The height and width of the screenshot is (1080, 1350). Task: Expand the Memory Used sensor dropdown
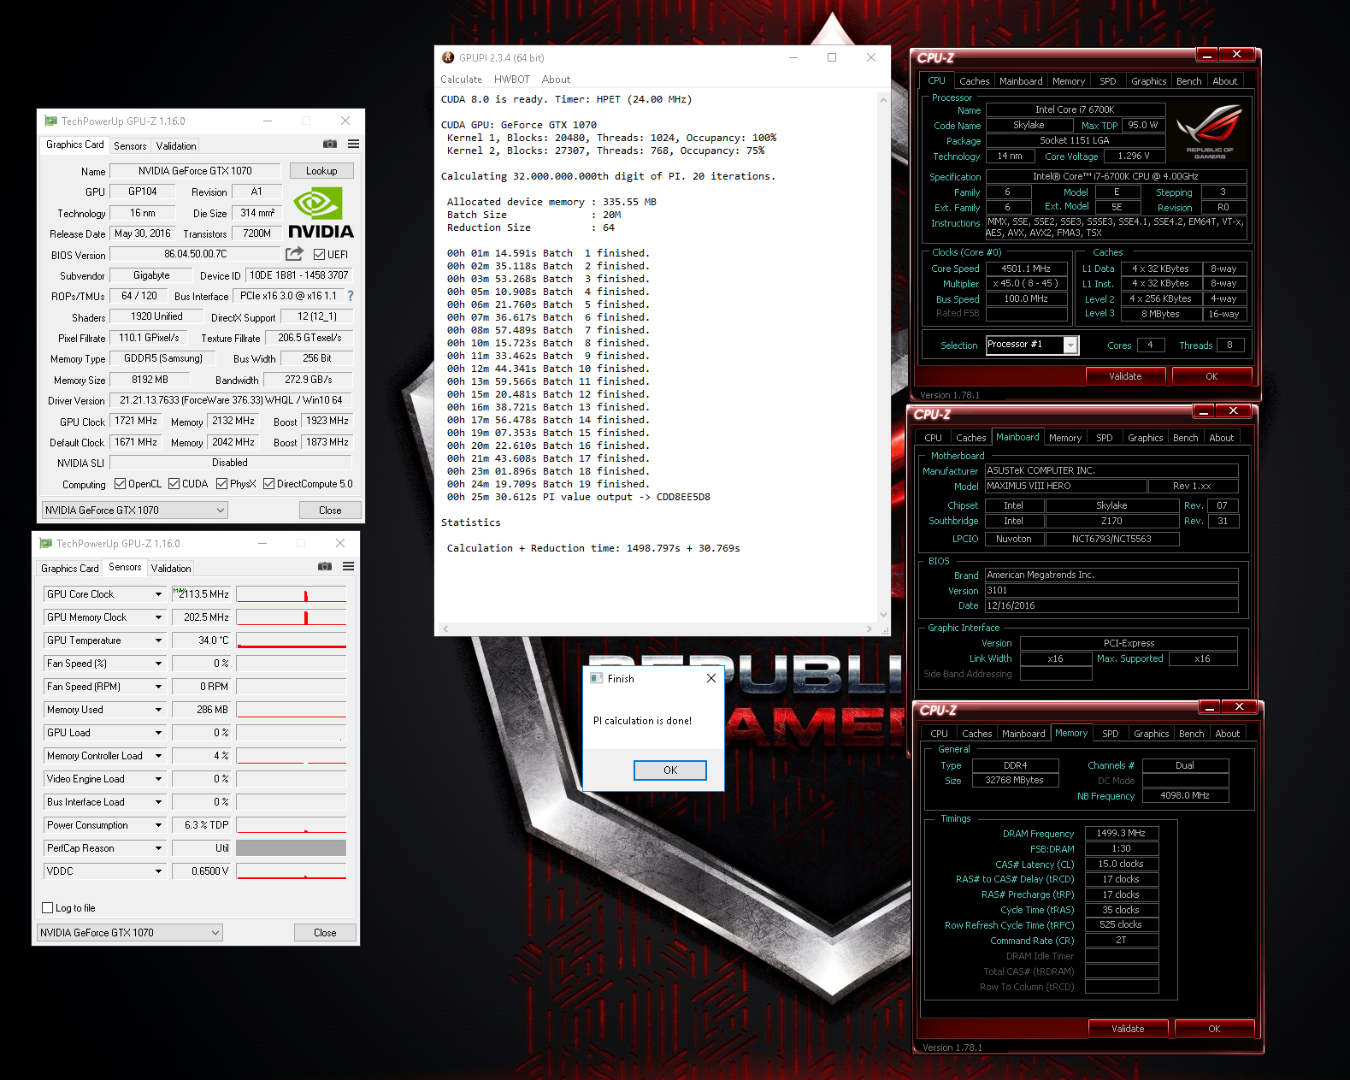coord(158,710)
